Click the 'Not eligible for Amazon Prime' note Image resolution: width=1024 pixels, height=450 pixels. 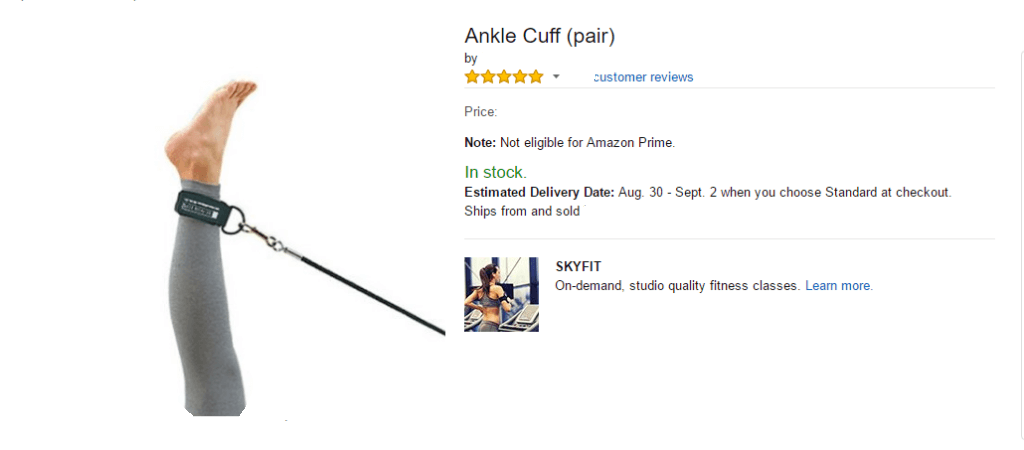point(570,143)
